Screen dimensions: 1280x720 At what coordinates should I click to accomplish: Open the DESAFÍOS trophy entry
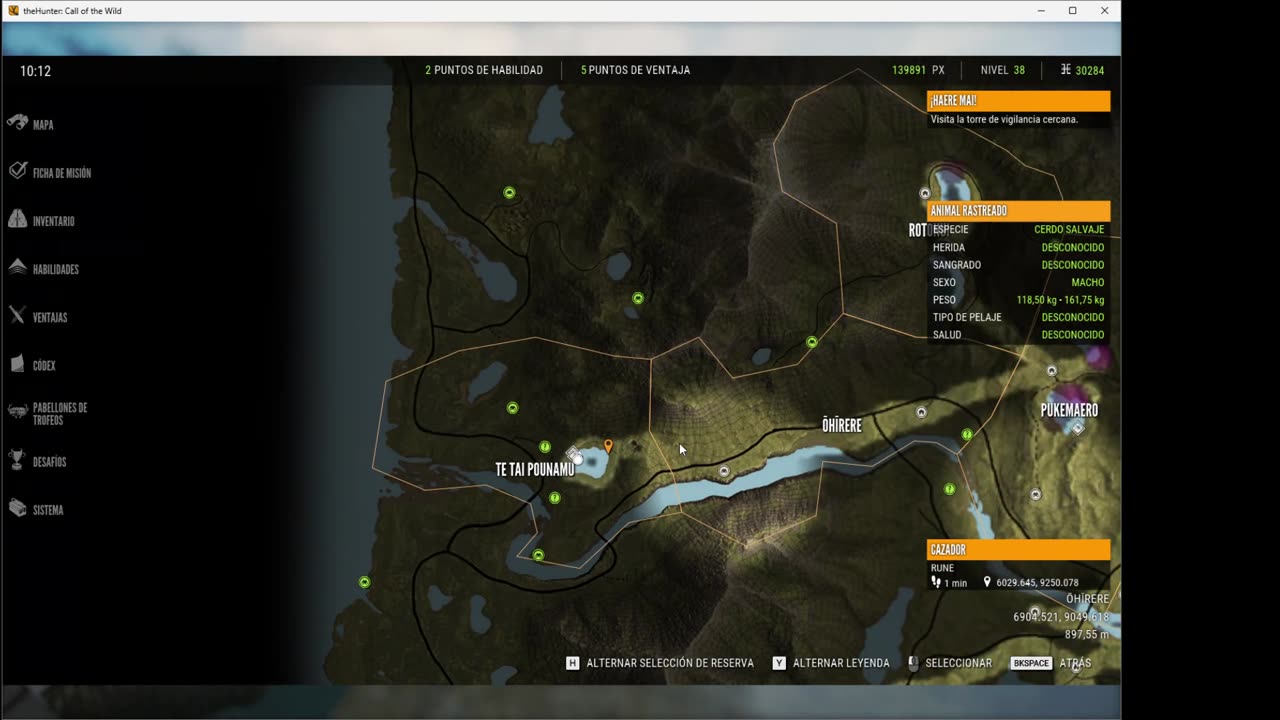tap(38, 461)
